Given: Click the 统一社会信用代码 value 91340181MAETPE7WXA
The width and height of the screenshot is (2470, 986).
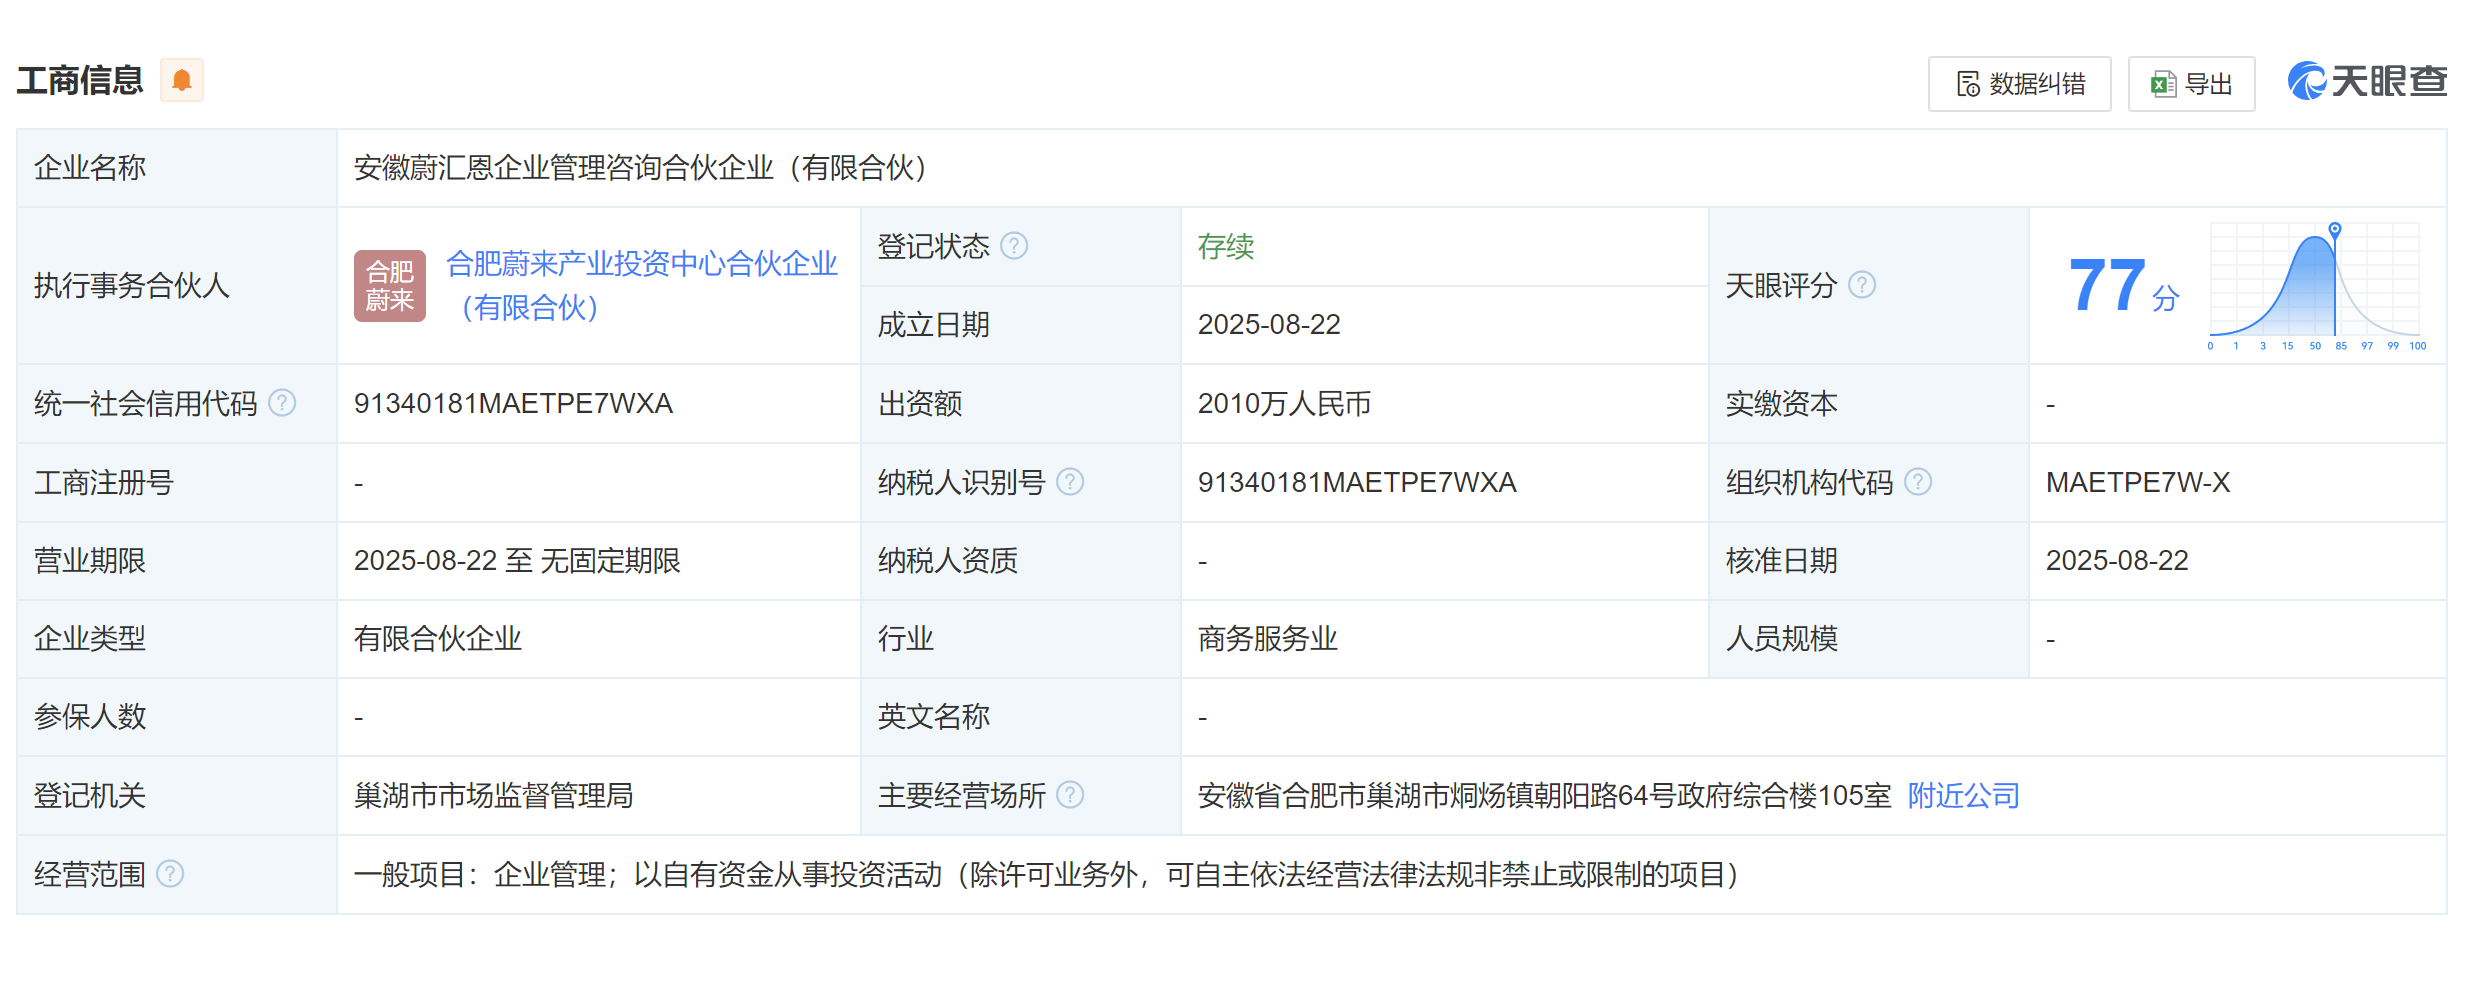Looking at the screenshot, I should (513, 403).
